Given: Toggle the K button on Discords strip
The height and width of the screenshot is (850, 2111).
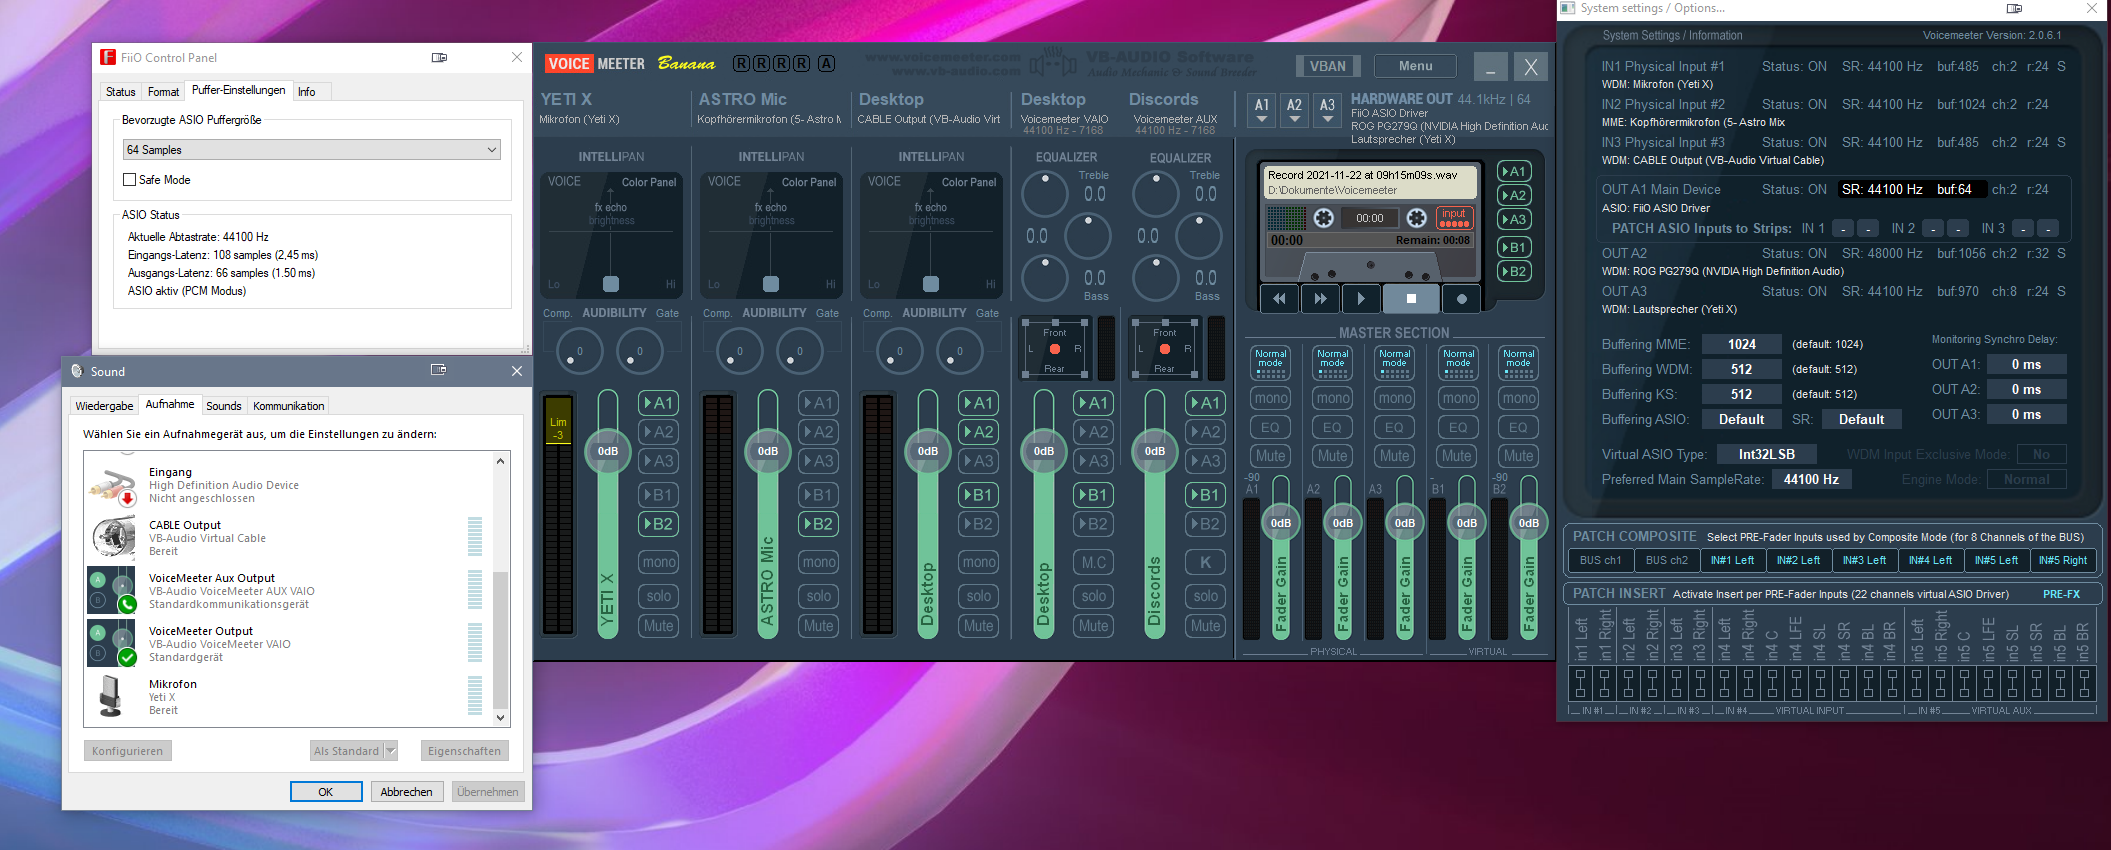Looking at the screenshot, I should 1205,562.
